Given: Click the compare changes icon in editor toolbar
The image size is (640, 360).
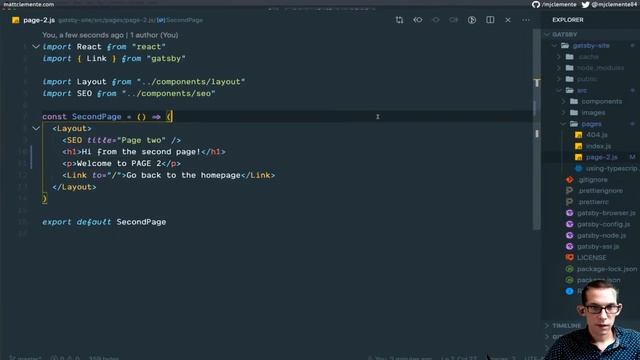Looking at the screenshot, I should click(x=399, y=20).
